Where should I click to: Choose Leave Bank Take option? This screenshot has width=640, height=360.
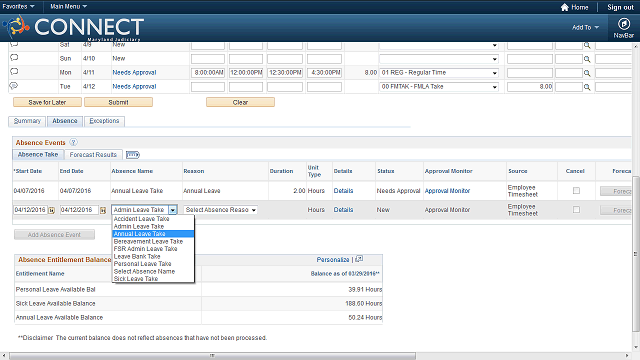pyautogui.click(x=153, y=256)
